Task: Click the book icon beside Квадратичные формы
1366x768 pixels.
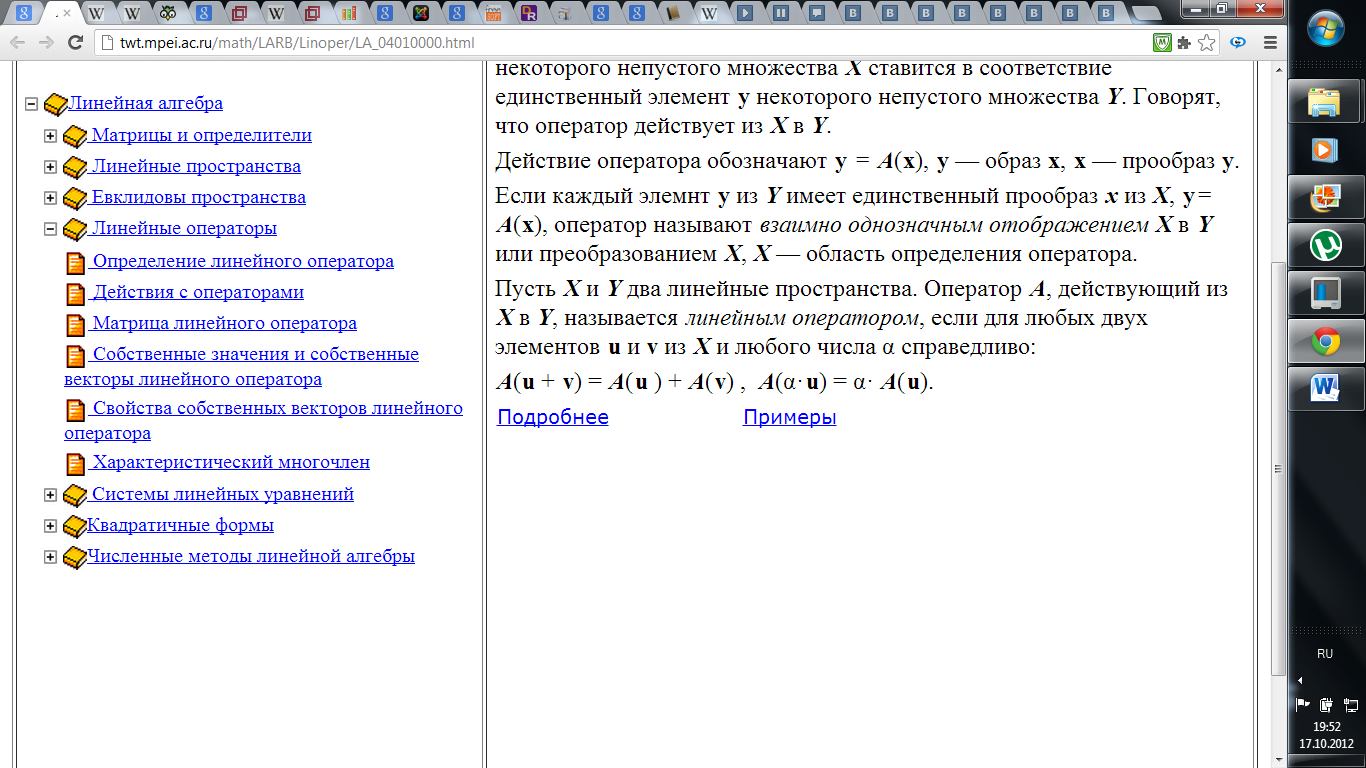Action: [x=75, y=526]
